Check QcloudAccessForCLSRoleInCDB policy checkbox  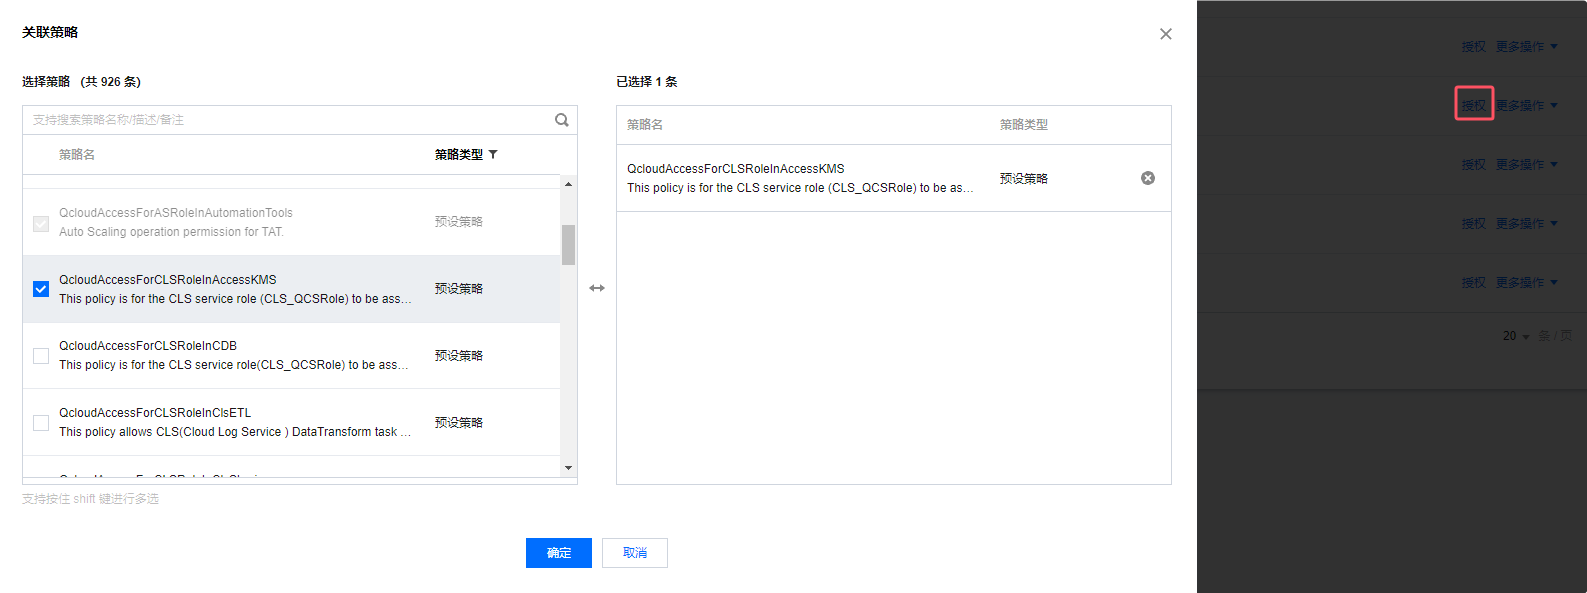coord(41,356)
